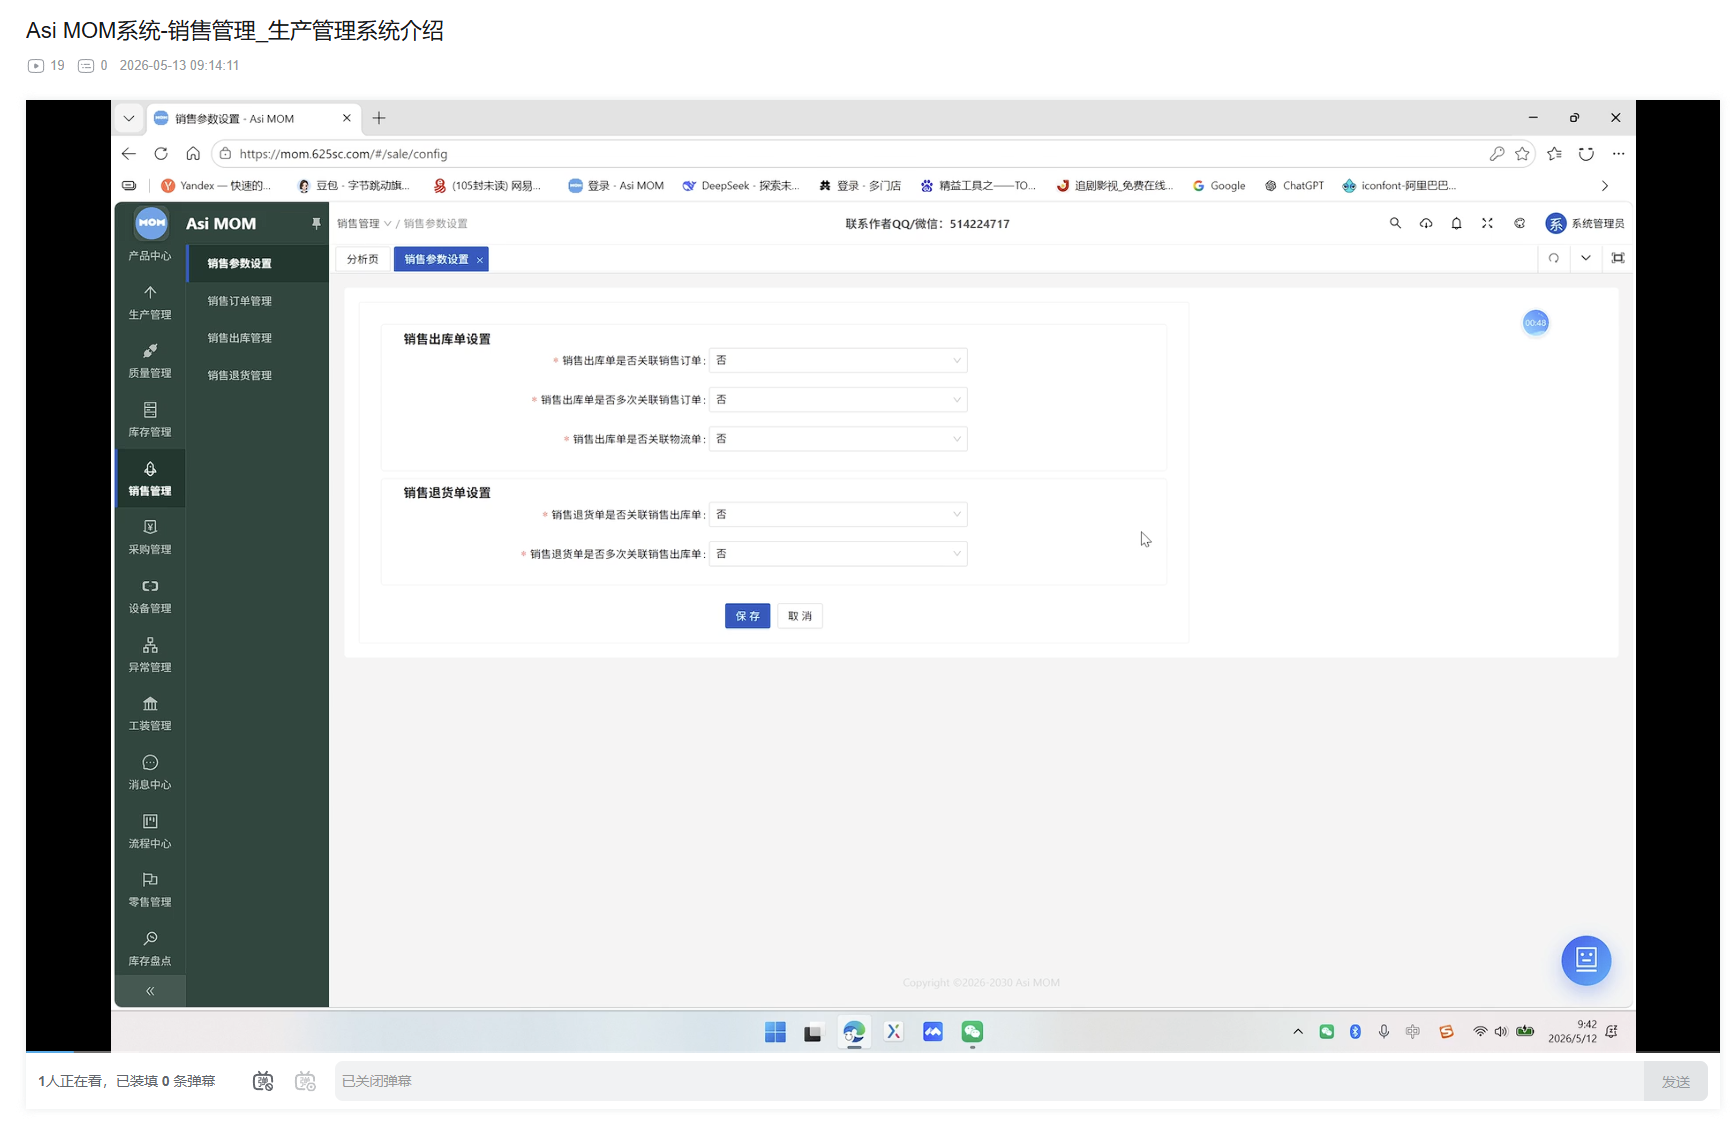Expand 销售管理 breadcrumb dropdown
The image size is (1735, 1121).
[364, 224]
